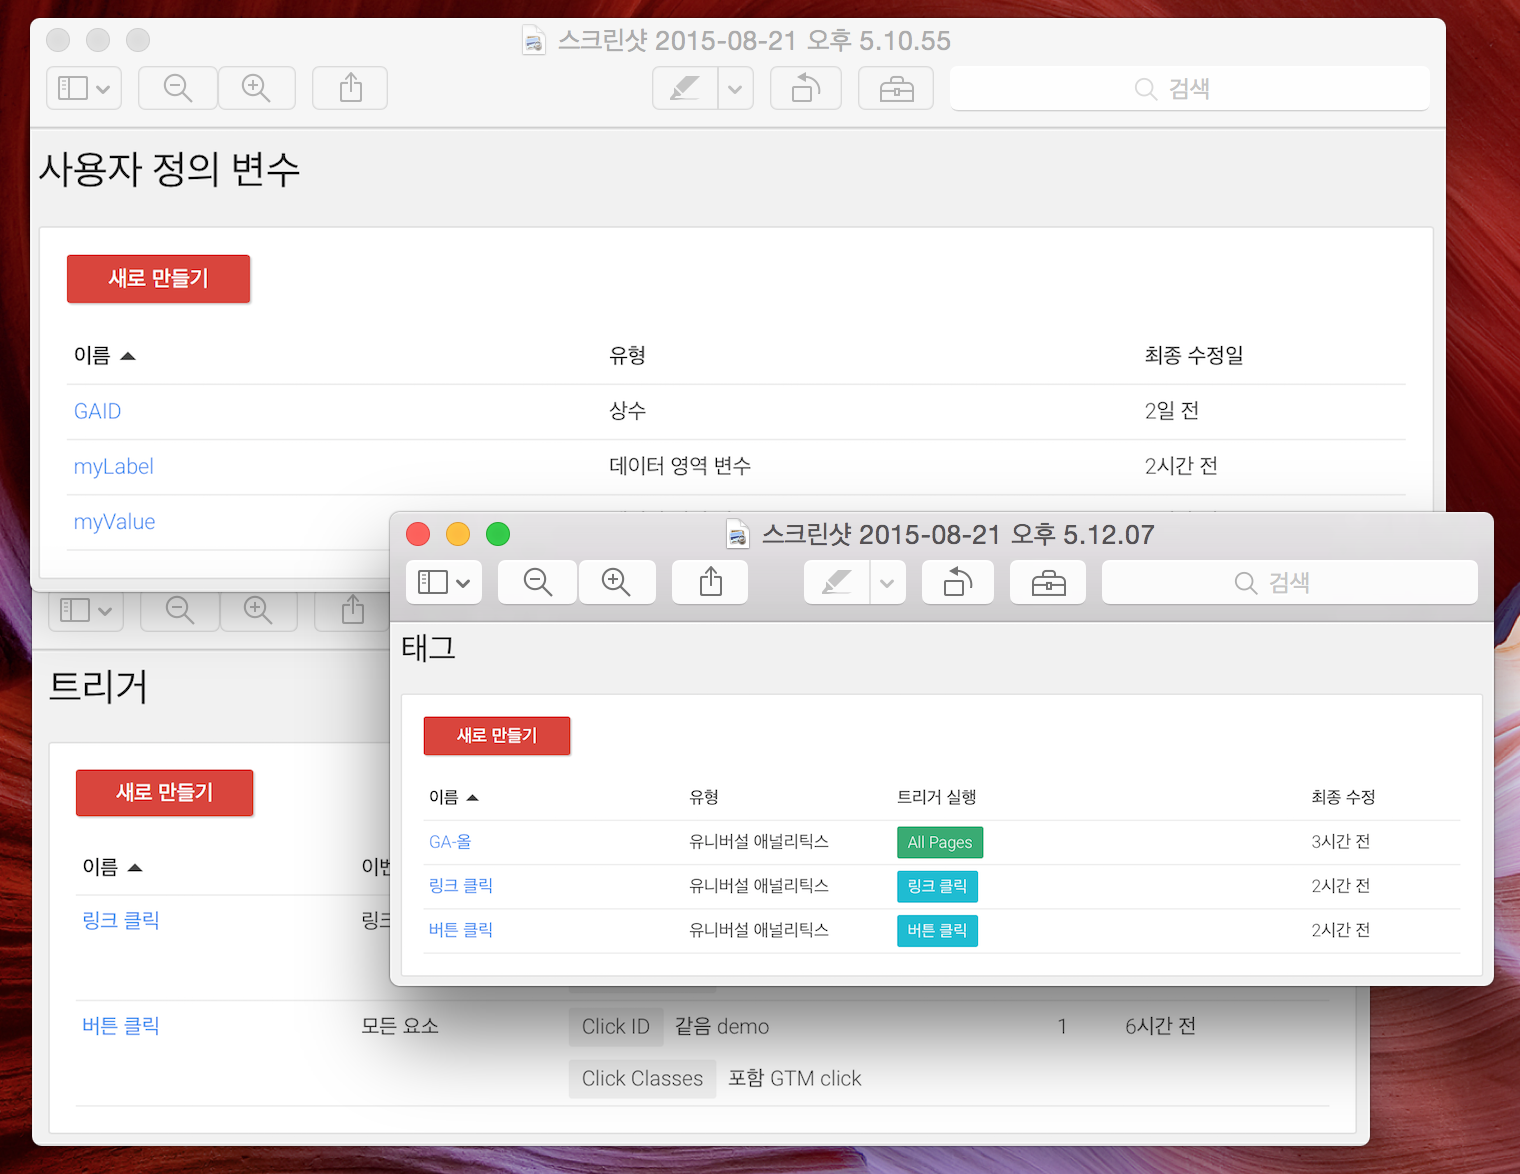The image size is (1520, 1174).
Task: Open the 버튼 클릭 tag link in 태그 table
Action: [461, 930]
